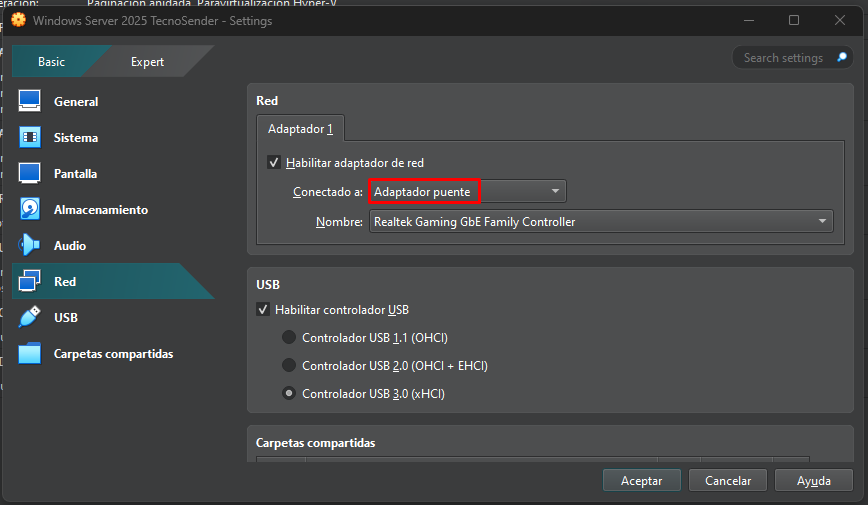Click the VirtualBox gear icon in the title bar
The width and height of the screenshot is (868, 505).
point(18,20)
